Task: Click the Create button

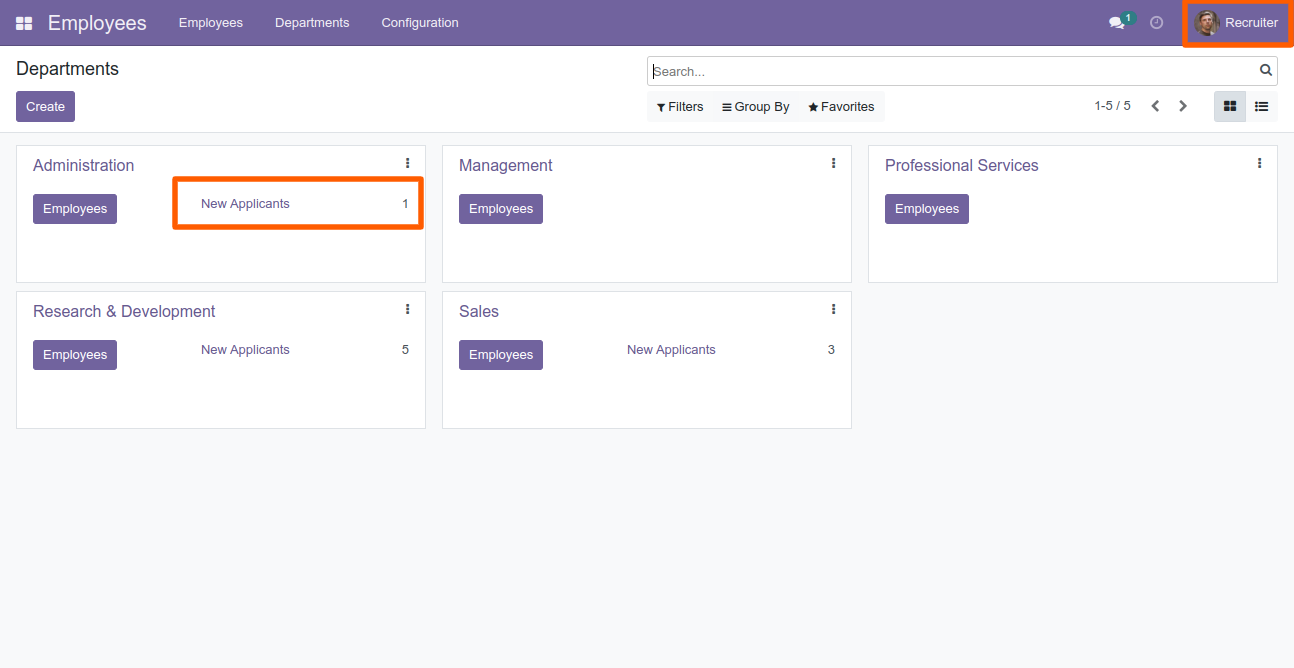Action: point(45,107)
